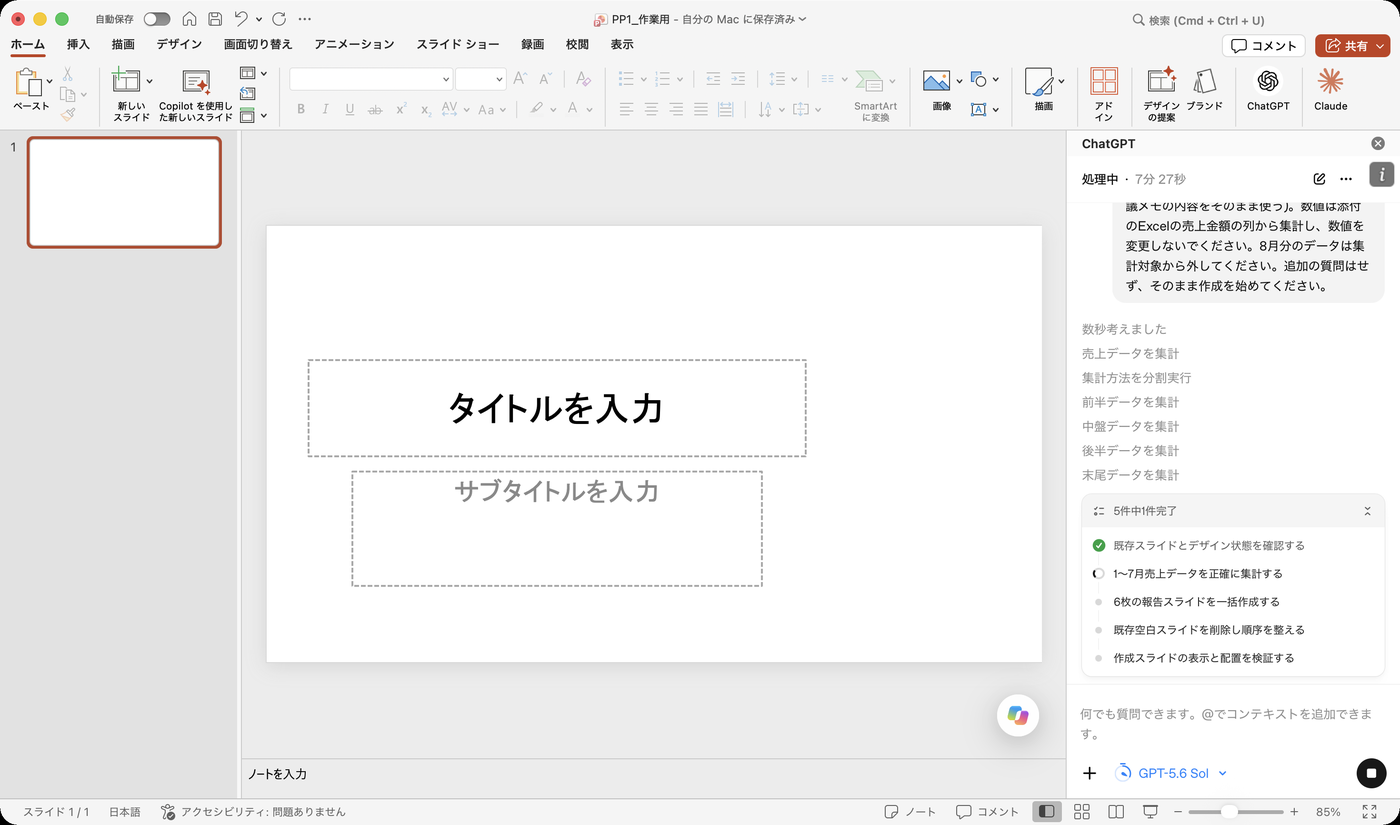
Task: Open the Claude add-in from the ribbon
Action: (x=1330, y=89)
